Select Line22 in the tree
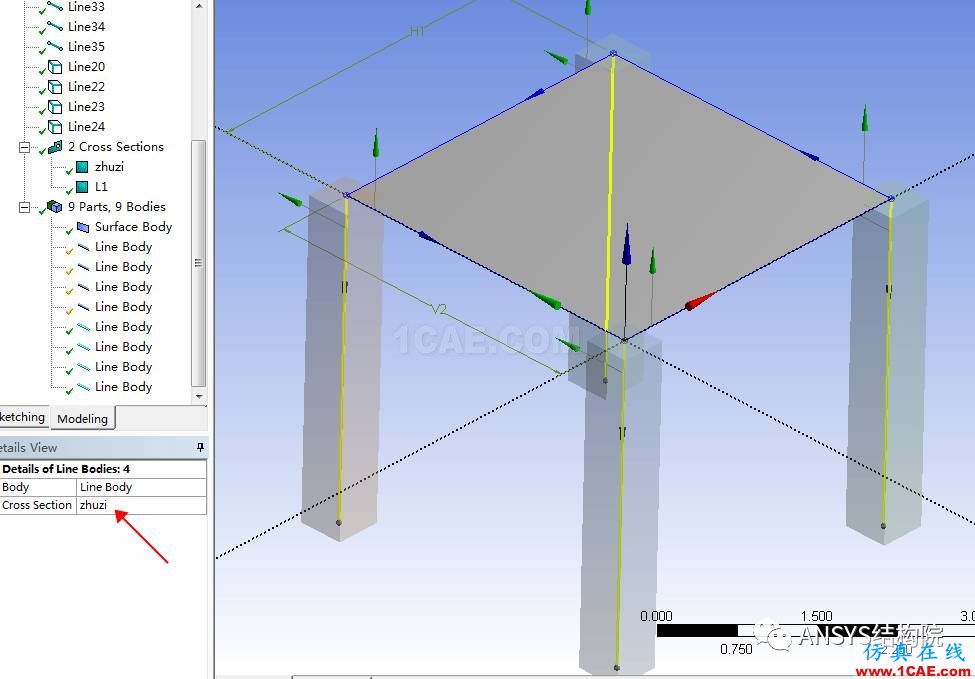 coord(86,86)
